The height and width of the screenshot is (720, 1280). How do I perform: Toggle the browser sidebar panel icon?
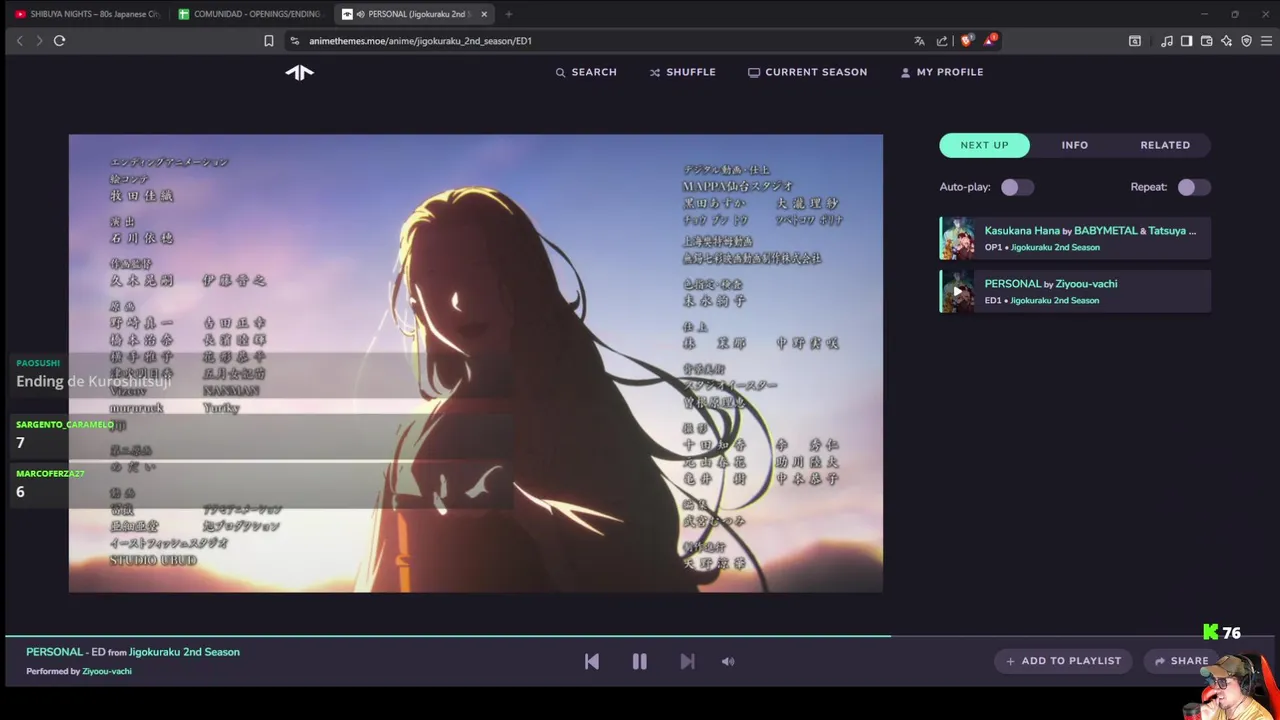tap(1186, 41)
